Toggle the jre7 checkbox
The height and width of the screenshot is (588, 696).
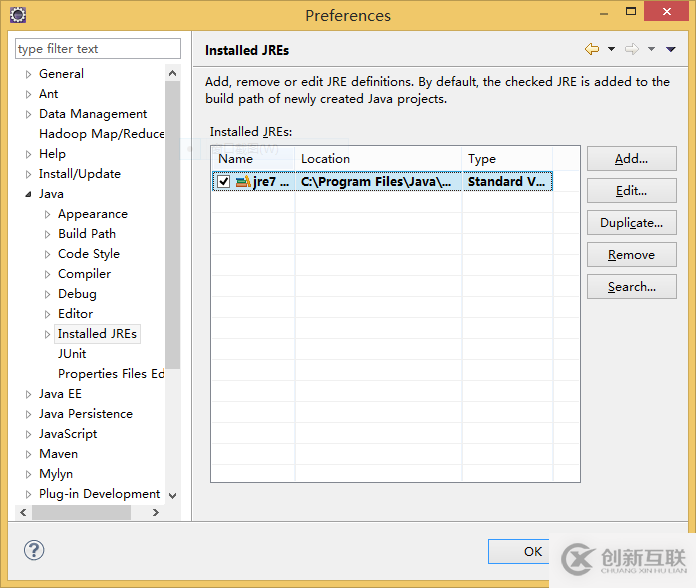(x=224, y=182)
